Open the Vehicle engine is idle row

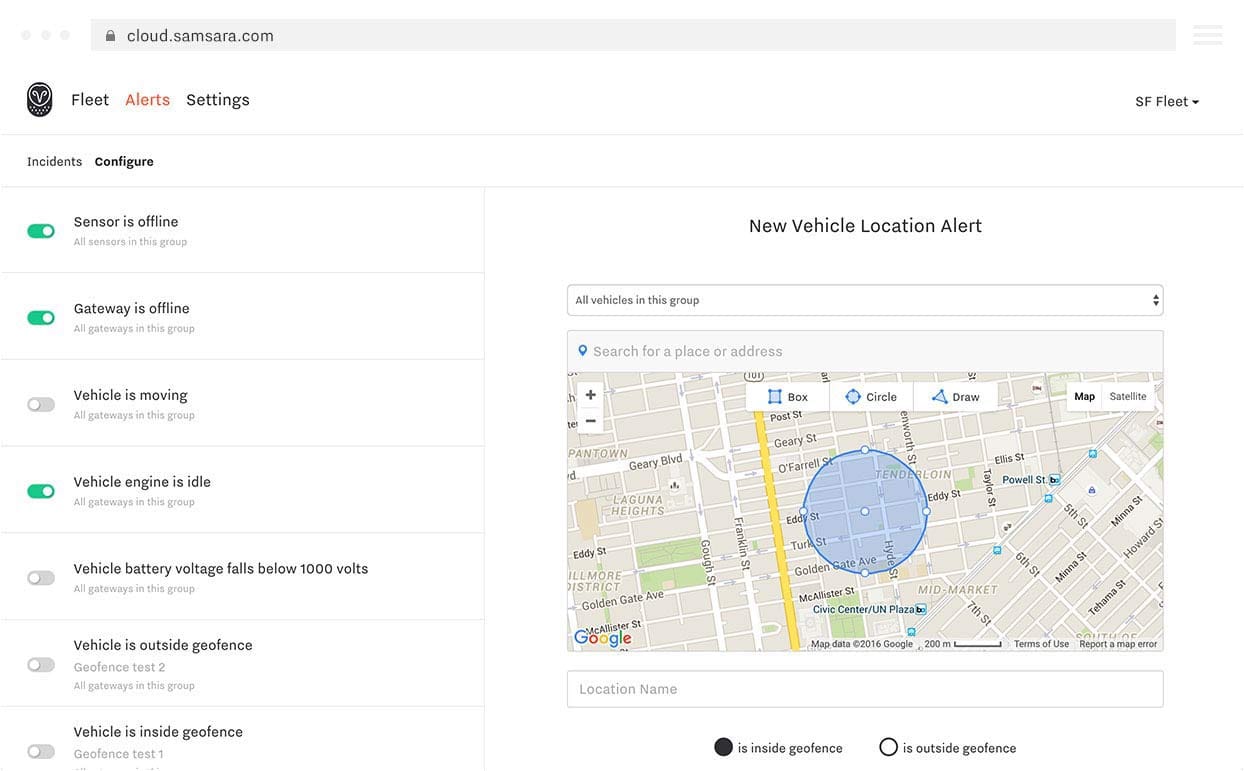click(x=242, y=490)
